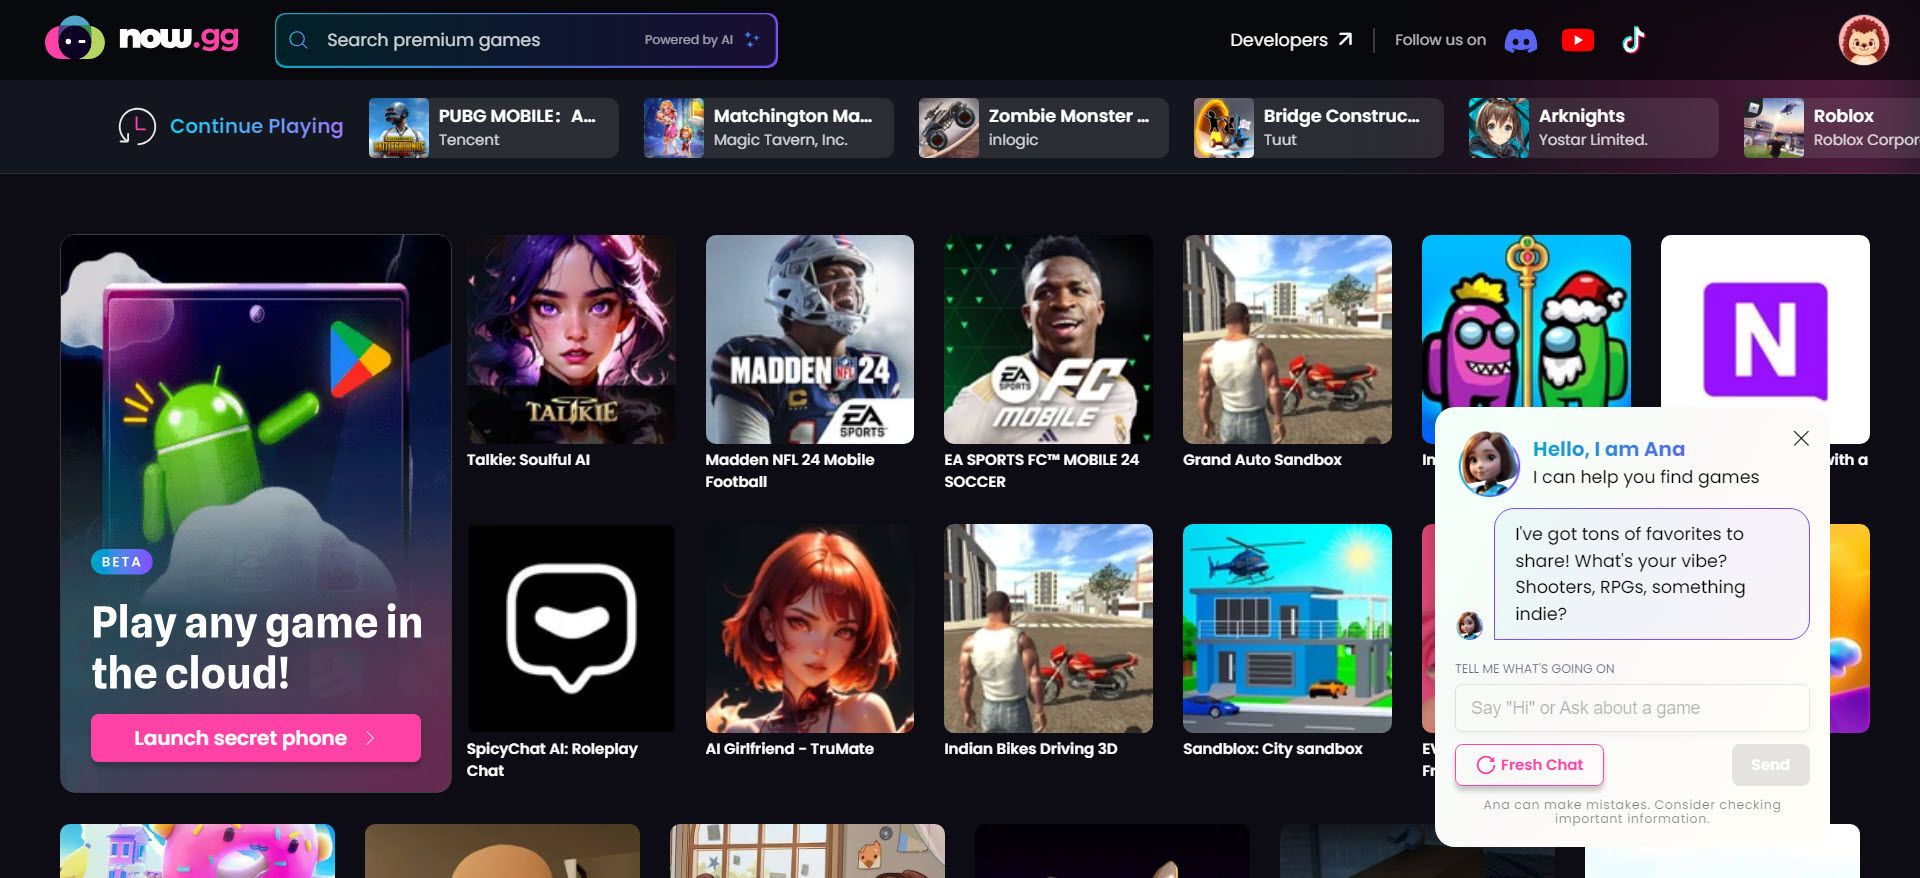Click the PUBG MOBILE game icon
Screen dimensions: 1920x878
tap(399, 128)
